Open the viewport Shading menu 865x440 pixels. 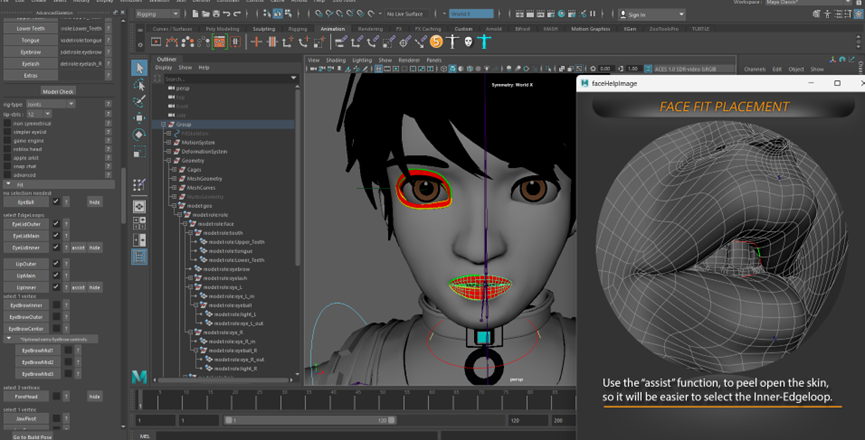click(x=335, y=60)
